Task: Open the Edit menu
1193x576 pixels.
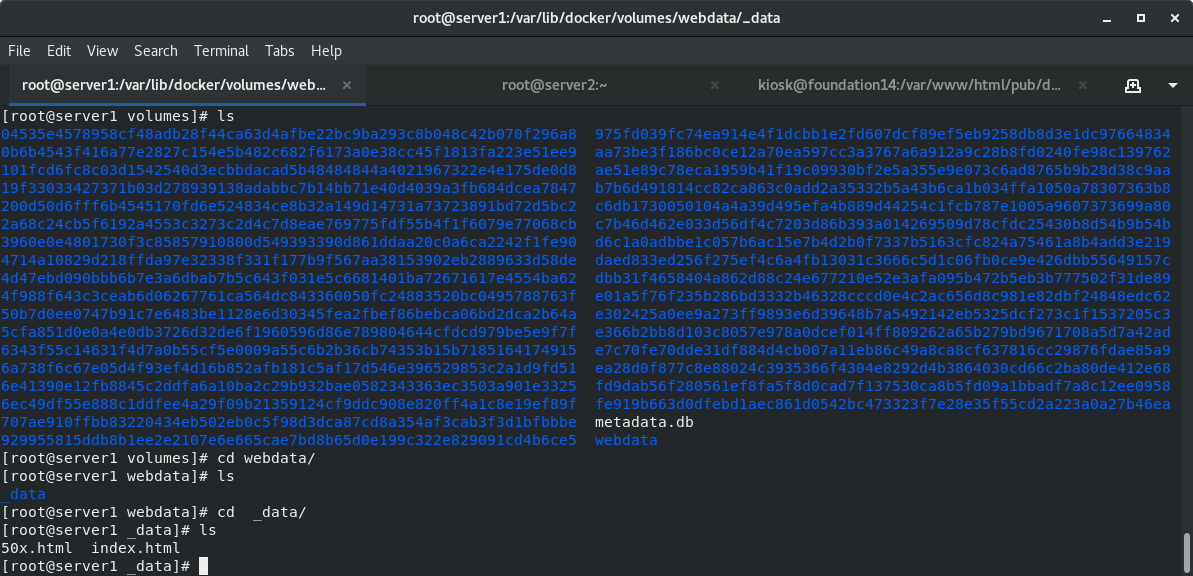Action: pos(59,51)
